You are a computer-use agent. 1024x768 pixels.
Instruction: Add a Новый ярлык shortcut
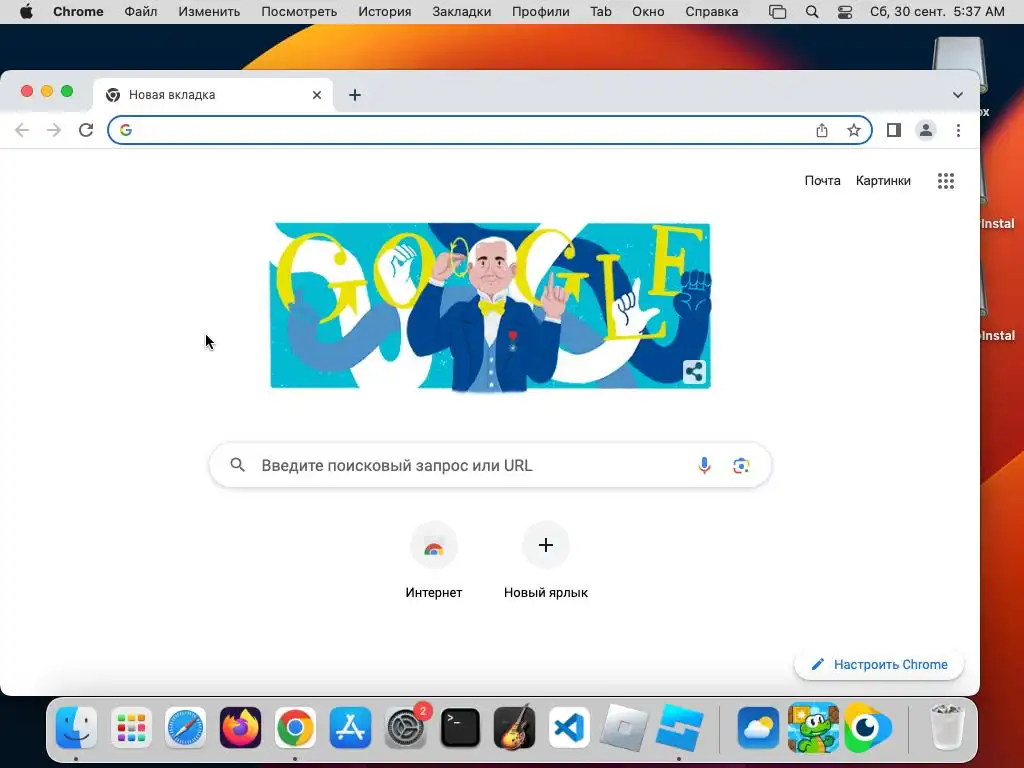546,560
